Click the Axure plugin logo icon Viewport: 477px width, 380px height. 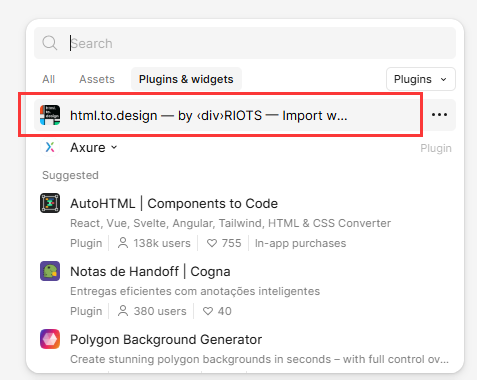tap(50, 147)
